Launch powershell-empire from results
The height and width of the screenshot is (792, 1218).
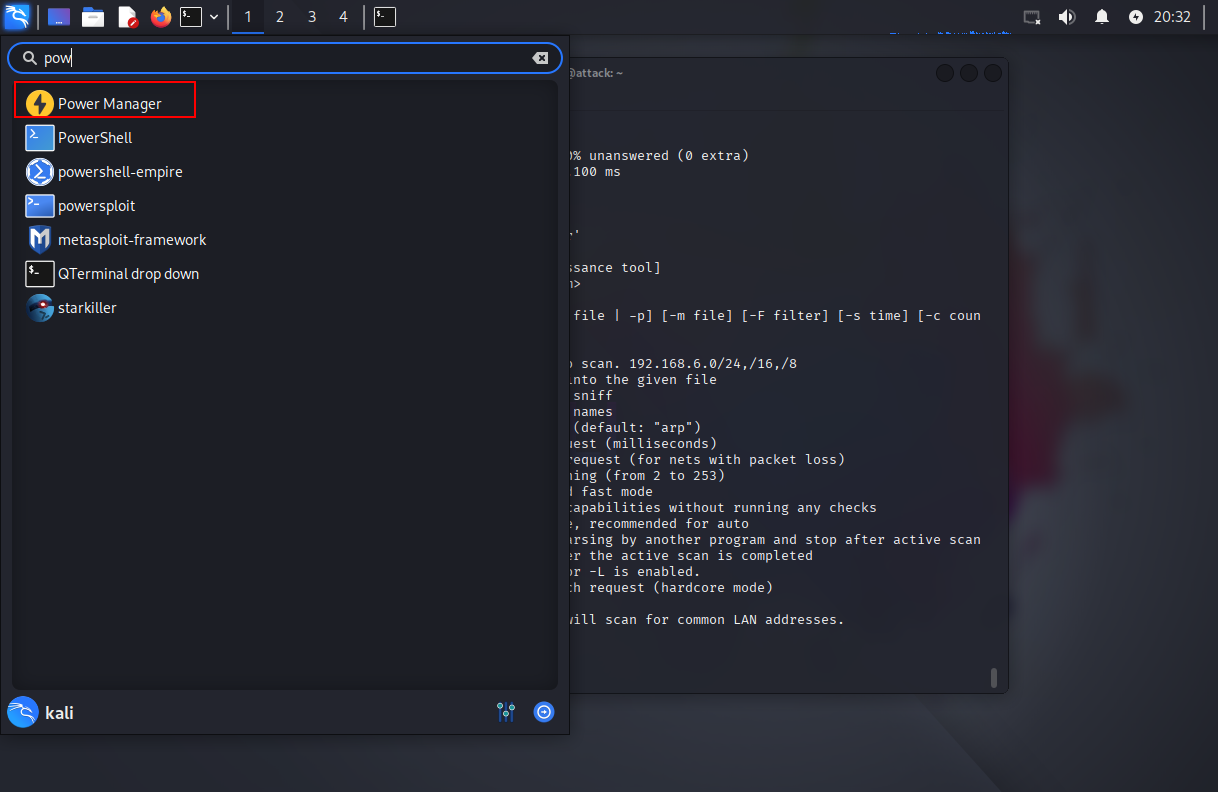click(x=285, y=171)
